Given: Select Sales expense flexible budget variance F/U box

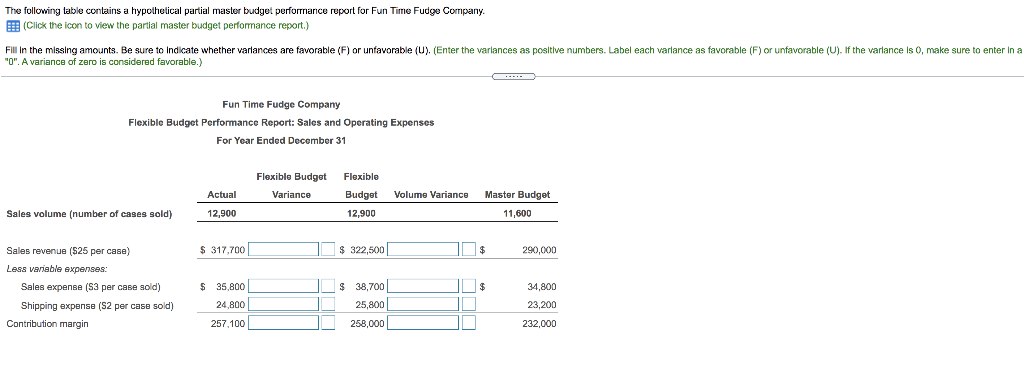Looking at the screenshot, I should click(x=328, y=286).
